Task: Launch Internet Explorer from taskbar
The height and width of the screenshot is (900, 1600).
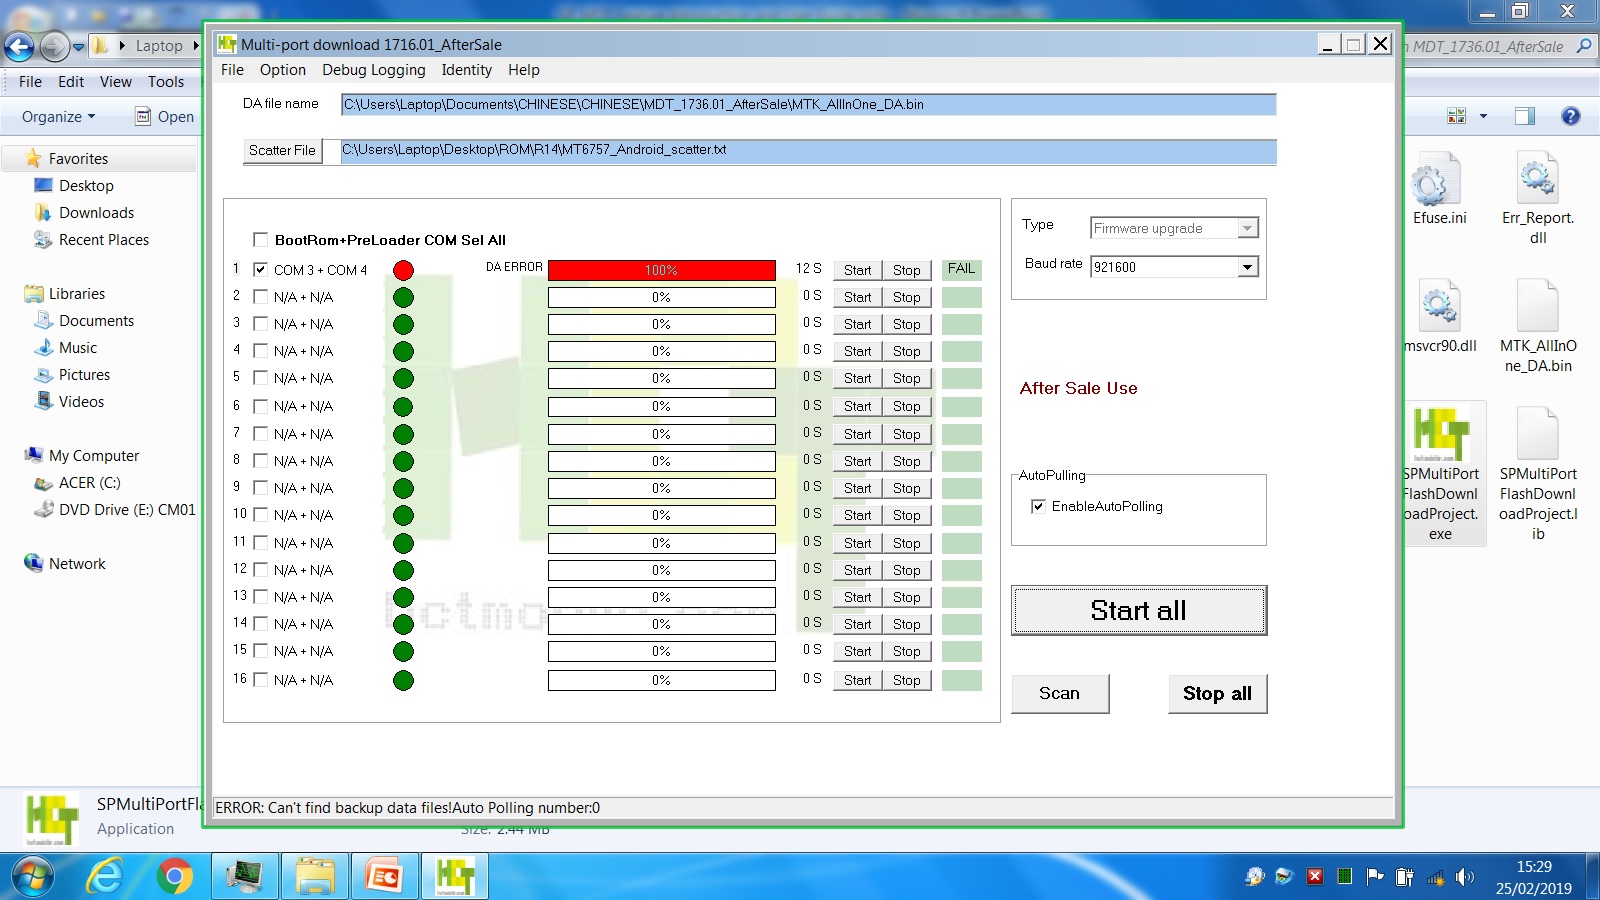Action: 104,877
